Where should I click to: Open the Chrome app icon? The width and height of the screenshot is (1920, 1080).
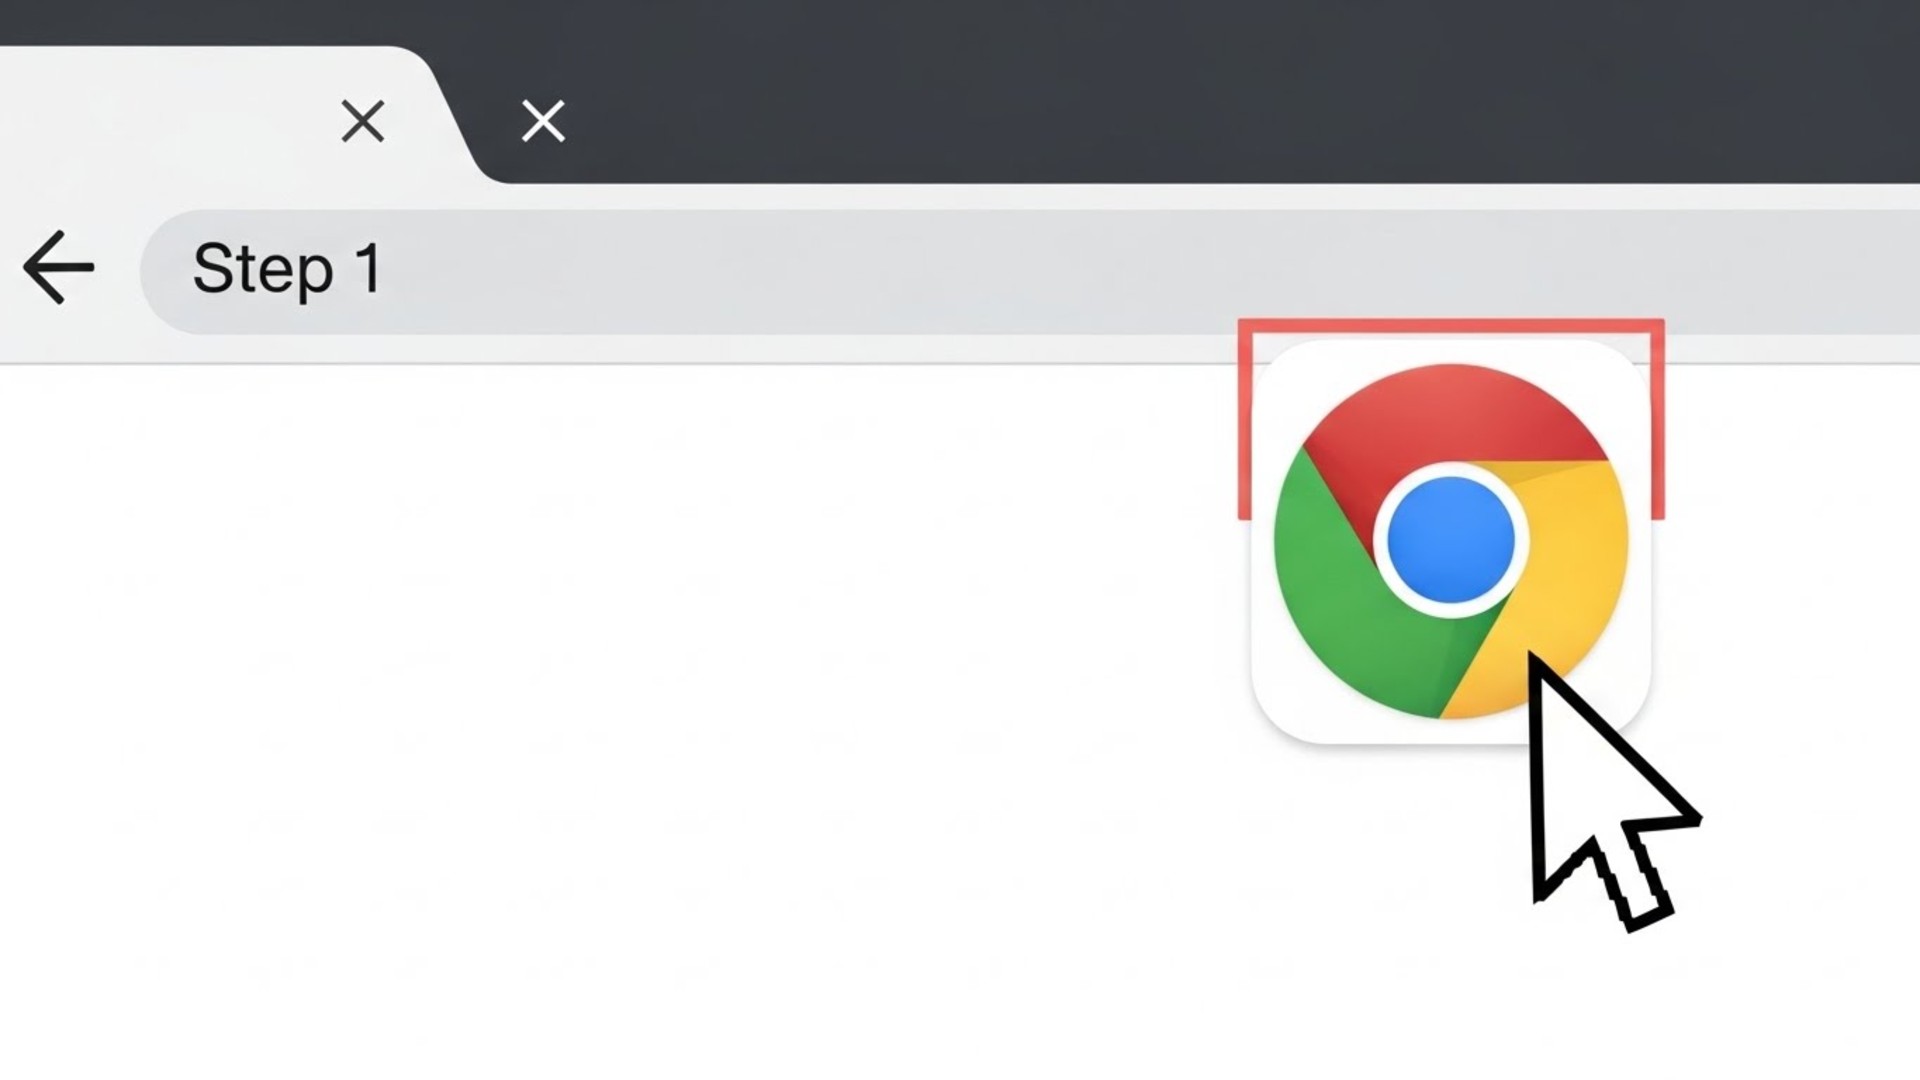1450,541
